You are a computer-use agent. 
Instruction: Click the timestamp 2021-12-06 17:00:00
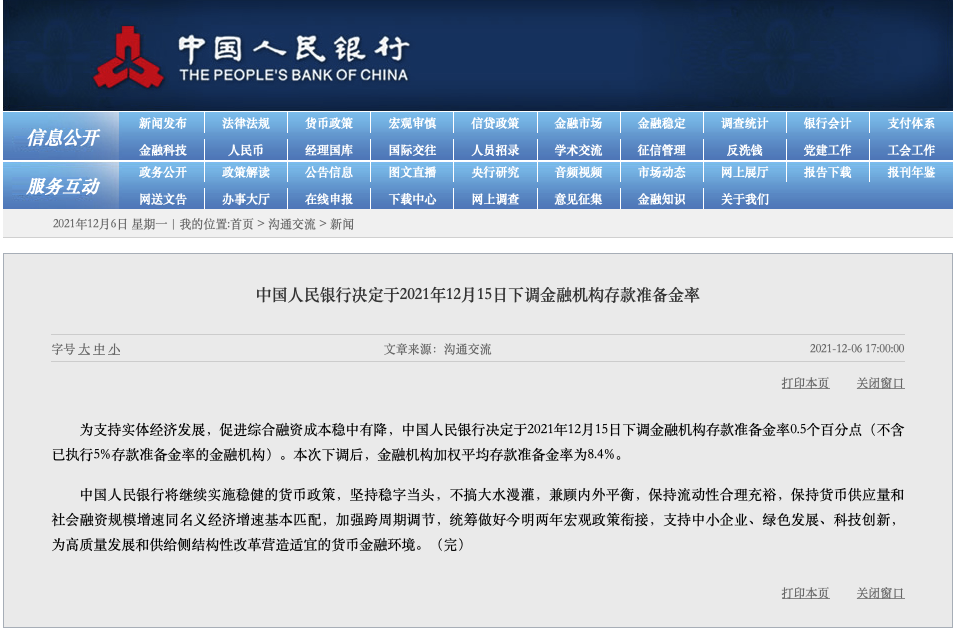coord(857,349)
